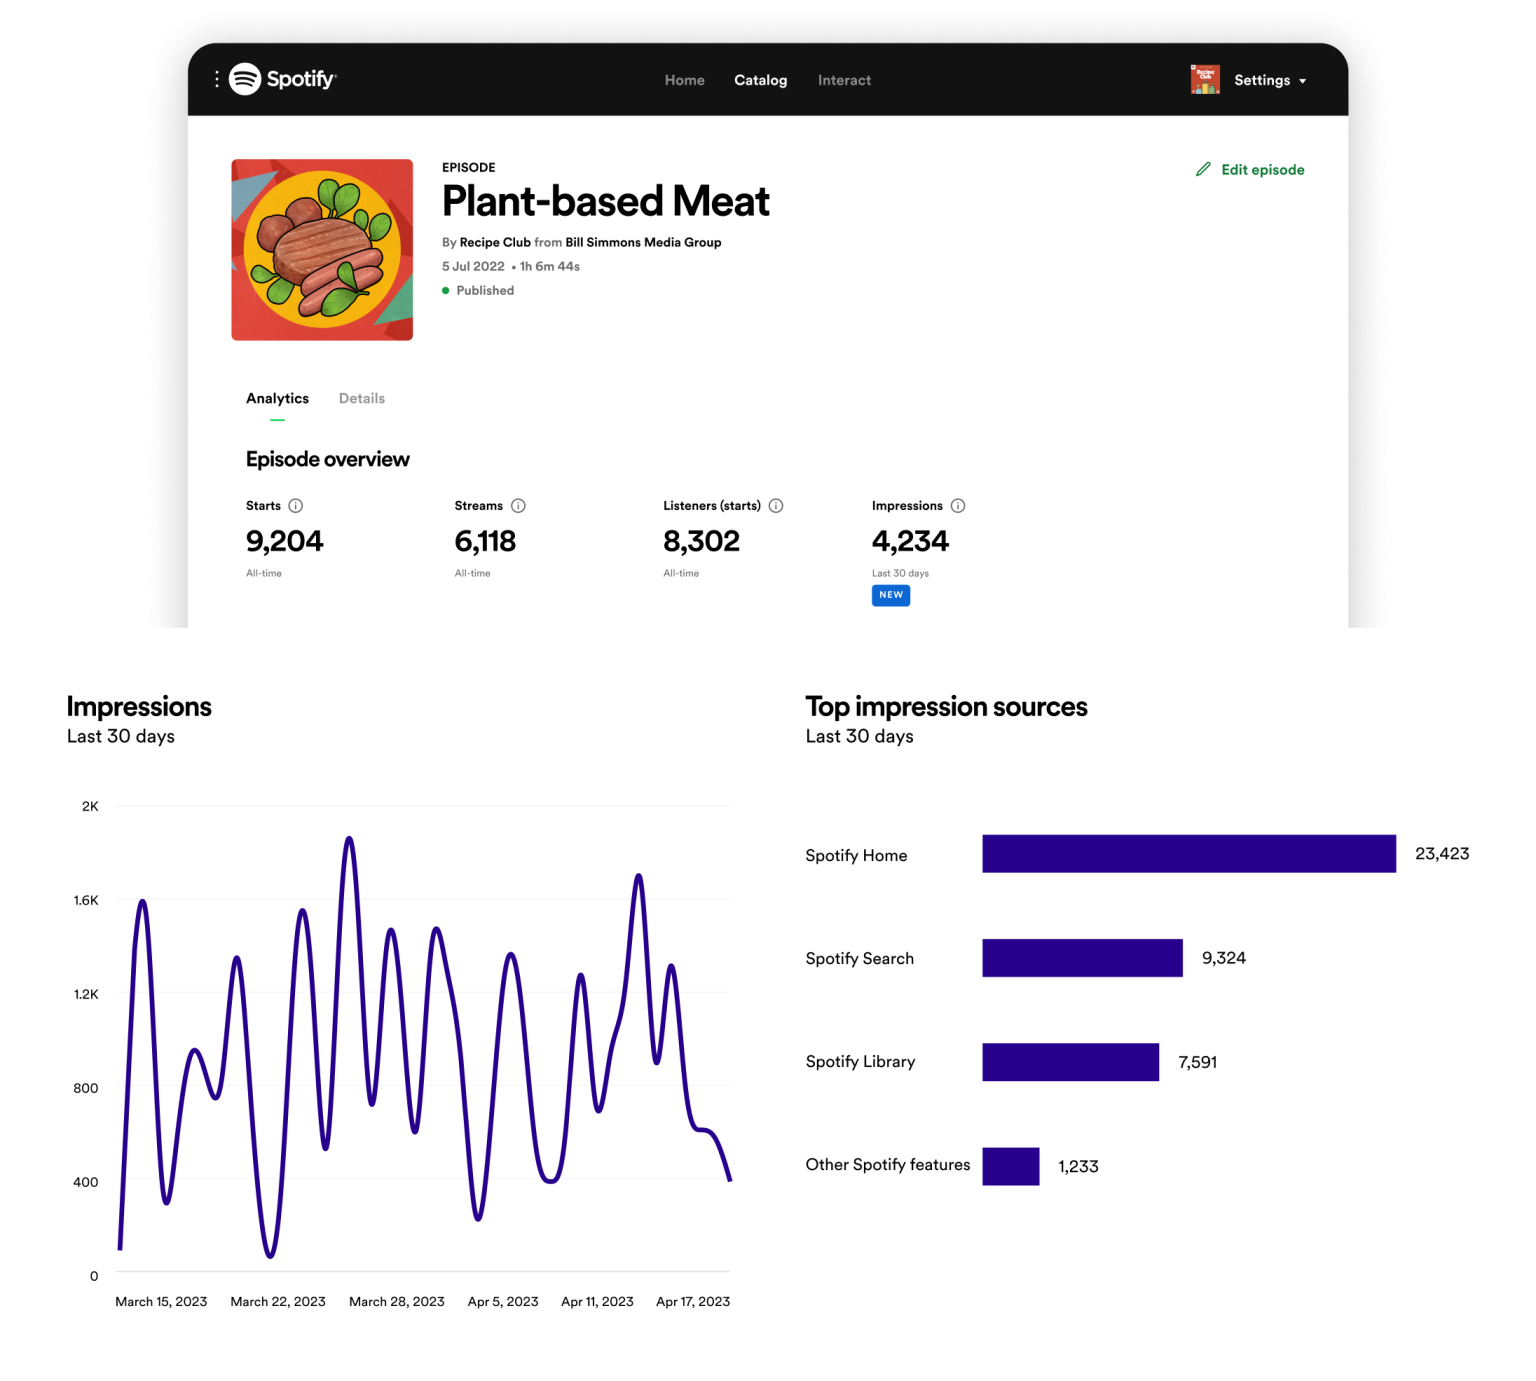The width and height of the screenshot is (1536, 1381).
Task: Open the Interact nav item
Action: (845, 80)
